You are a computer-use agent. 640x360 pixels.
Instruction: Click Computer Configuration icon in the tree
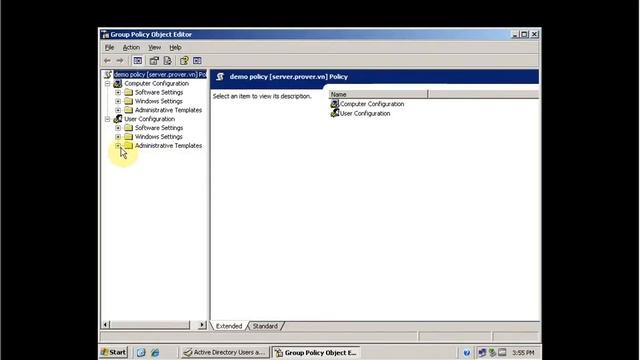tap(118, 83)
